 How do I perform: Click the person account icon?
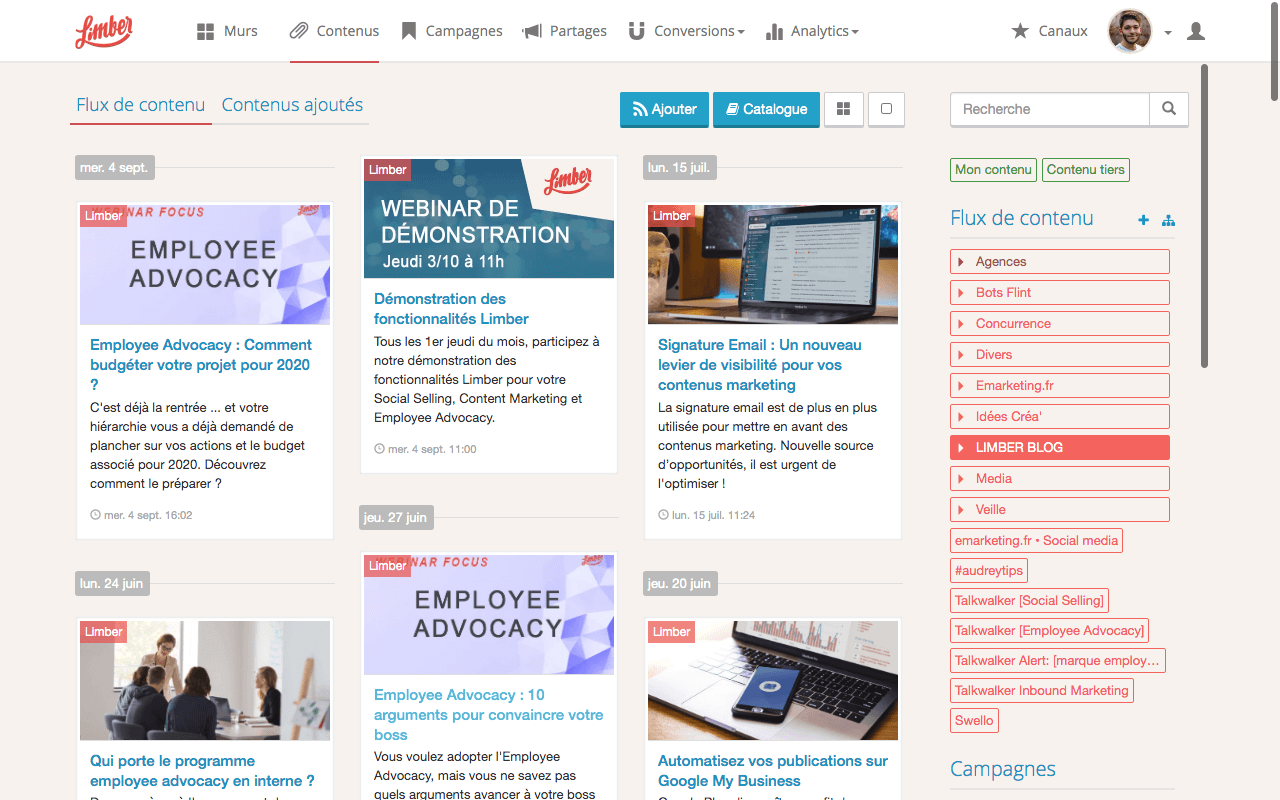click(x=1196, y=31)
